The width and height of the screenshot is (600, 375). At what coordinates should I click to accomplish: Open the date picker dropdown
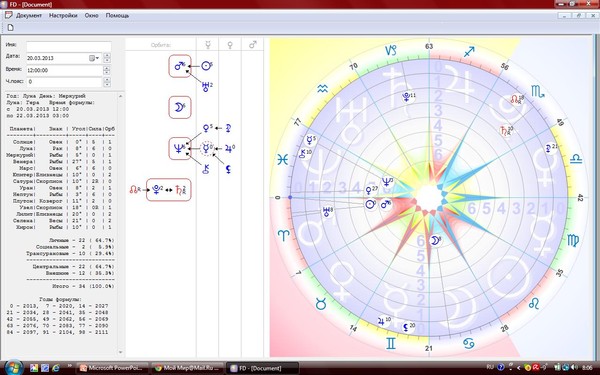(94, 58)
